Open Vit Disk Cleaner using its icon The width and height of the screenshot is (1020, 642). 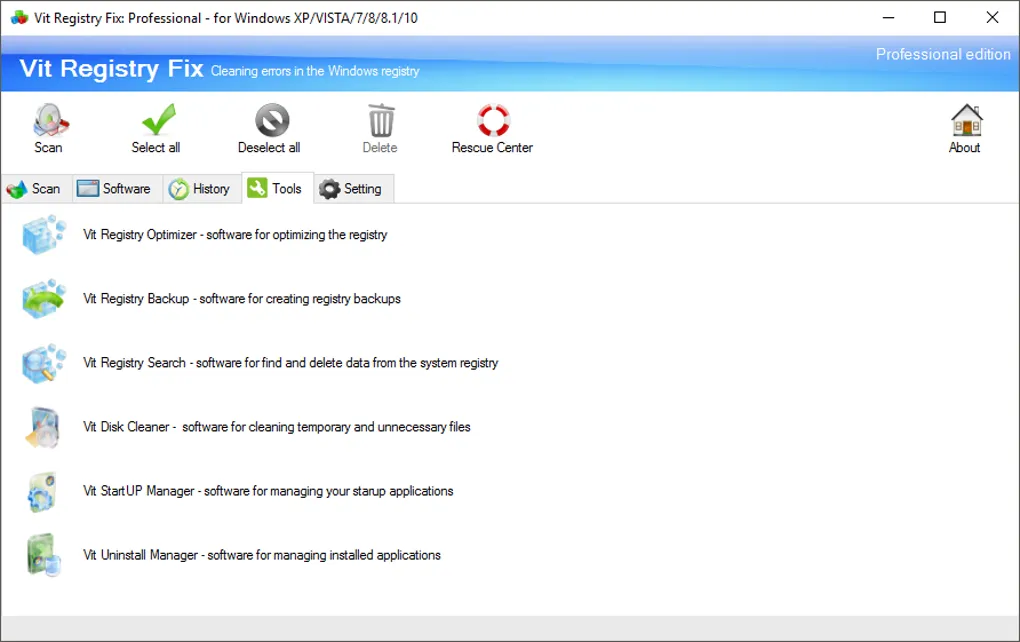(x=42, y=427)
